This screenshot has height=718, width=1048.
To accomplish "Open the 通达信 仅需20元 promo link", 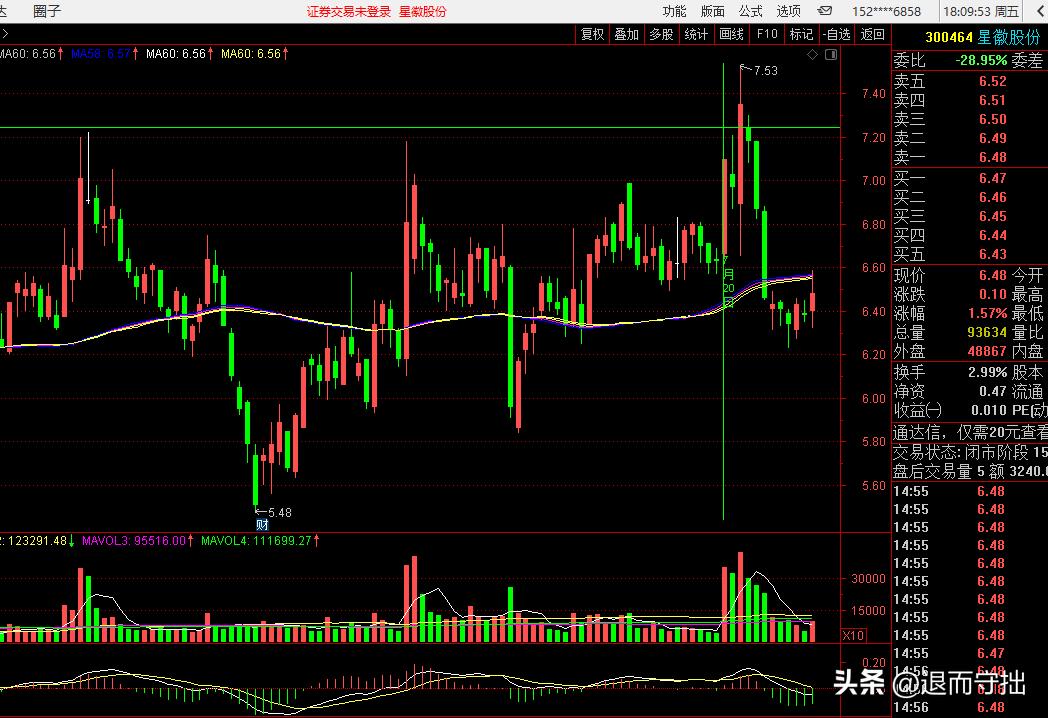I will (970, 433).
